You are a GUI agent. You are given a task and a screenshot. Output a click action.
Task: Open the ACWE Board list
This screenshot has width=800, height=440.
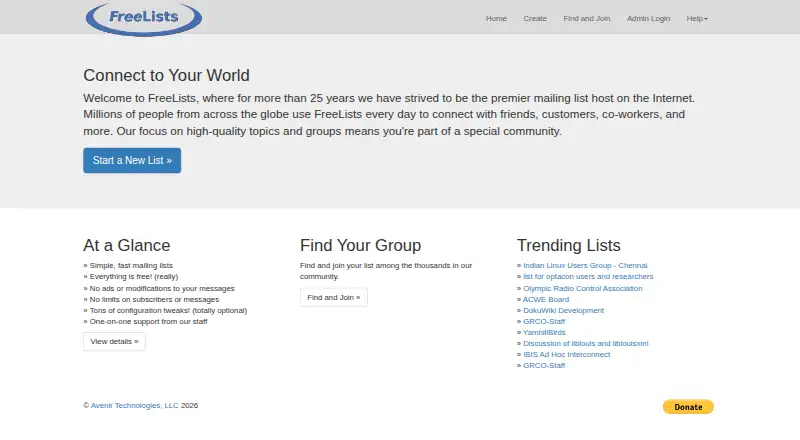click(546, 299)
